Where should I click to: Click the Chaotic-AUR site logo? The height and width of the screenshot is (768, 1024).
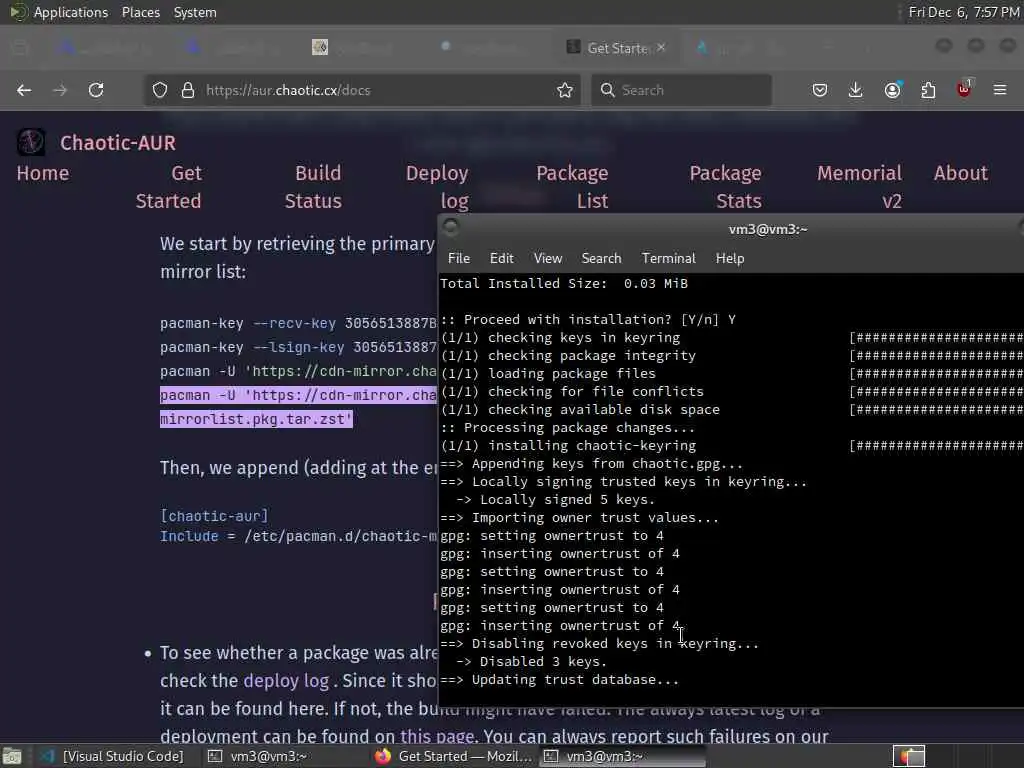31,142
